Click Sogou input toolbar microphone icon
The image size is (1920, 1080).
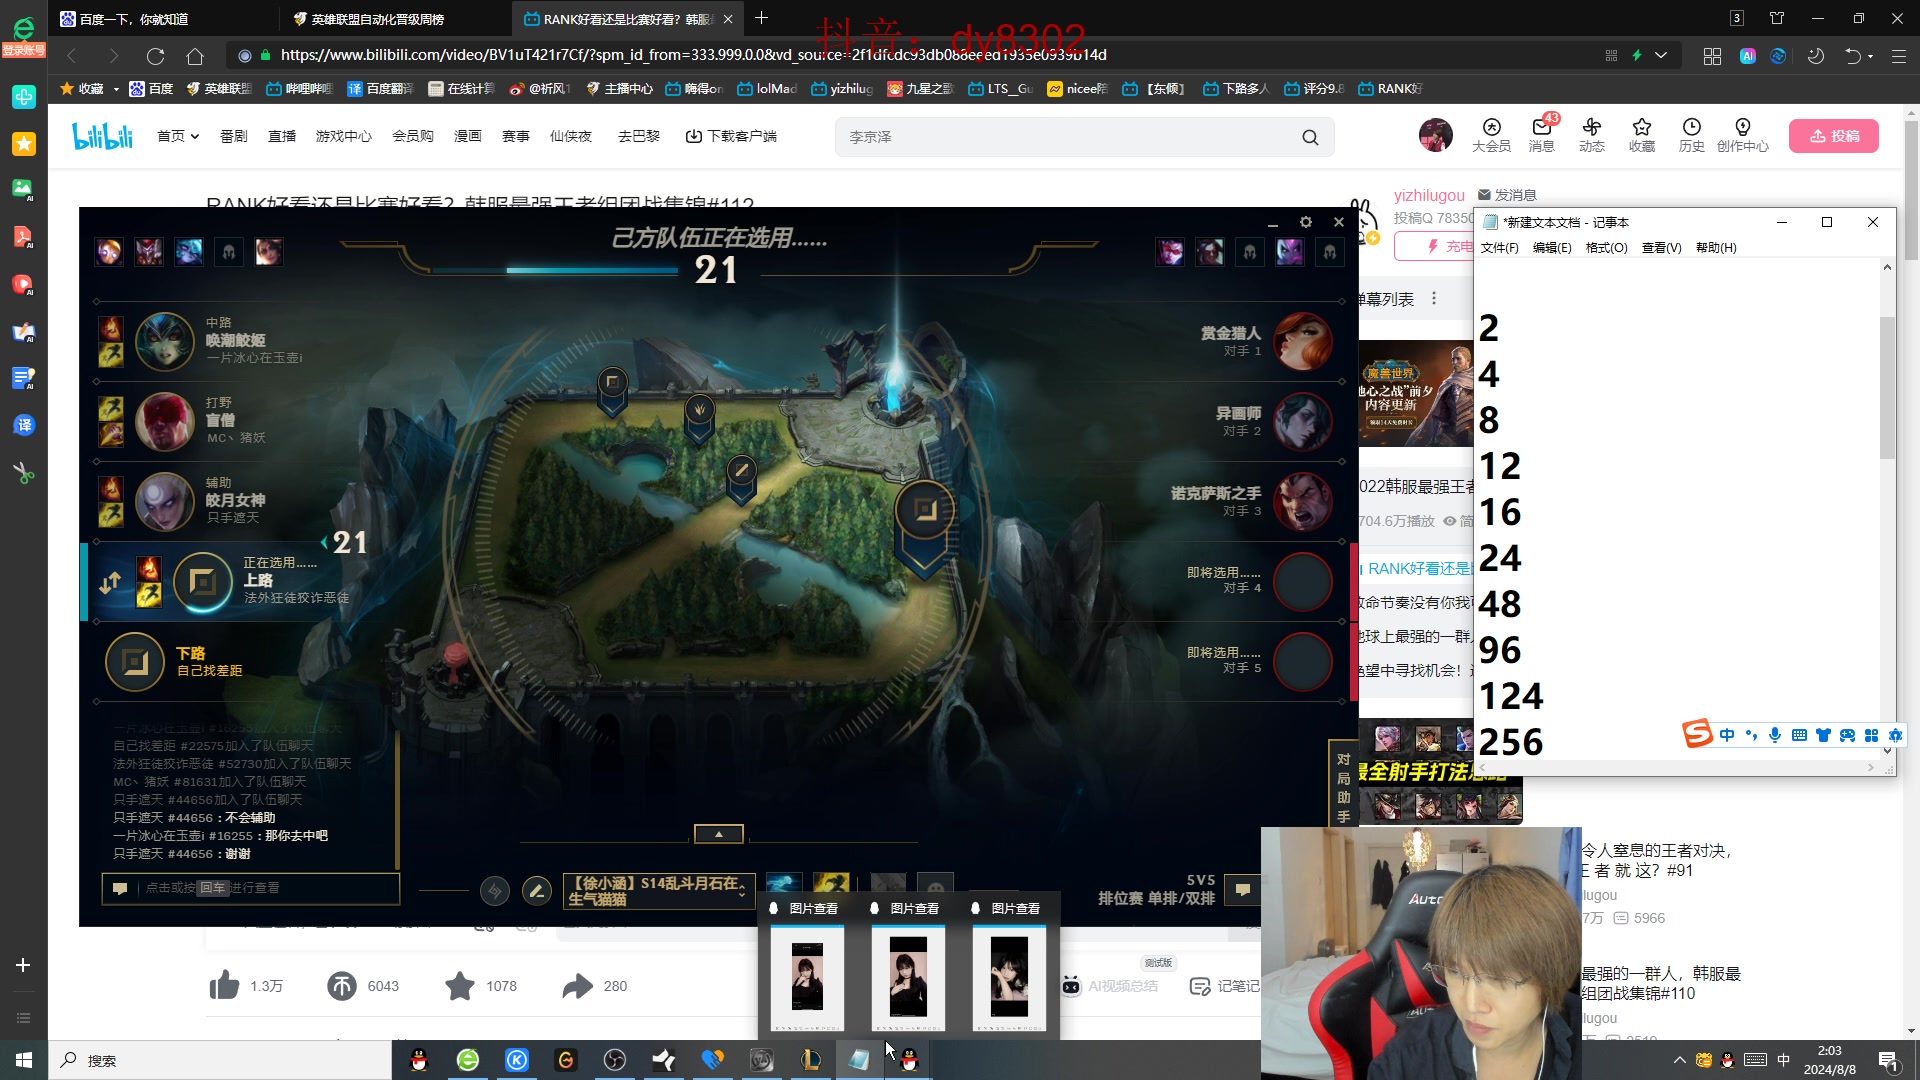[x=1775, y=735]
